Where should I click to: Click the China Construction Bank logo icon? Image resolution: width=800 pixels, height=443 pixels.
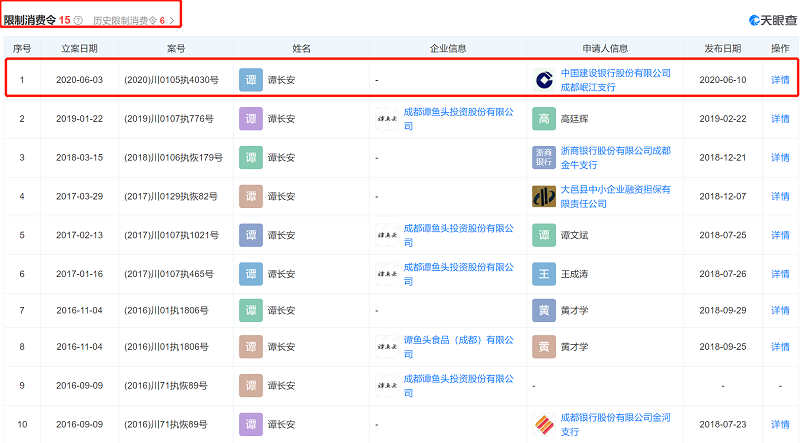(544, 79)
